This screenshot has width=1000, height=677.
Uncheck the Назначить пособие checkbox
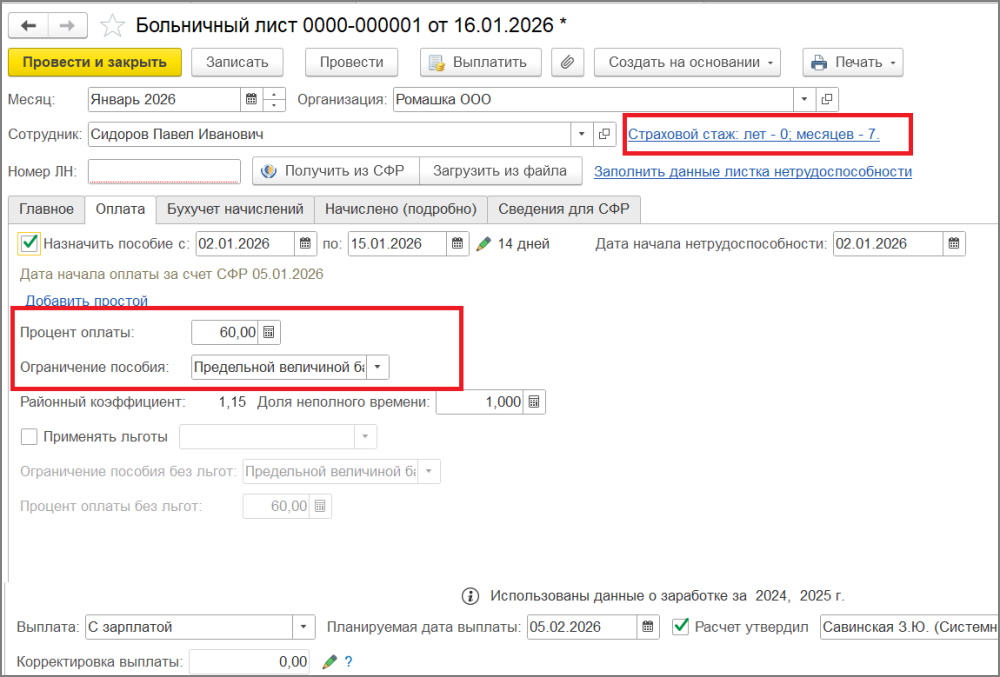[x=29, y=243]
